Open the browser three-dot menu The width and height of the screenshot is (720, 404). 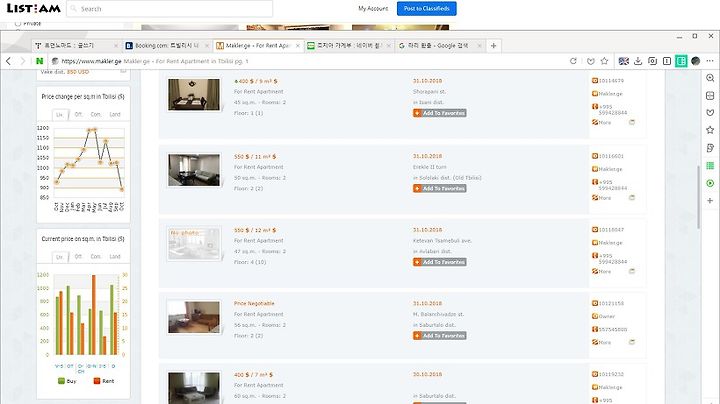(x=710, y=61)
